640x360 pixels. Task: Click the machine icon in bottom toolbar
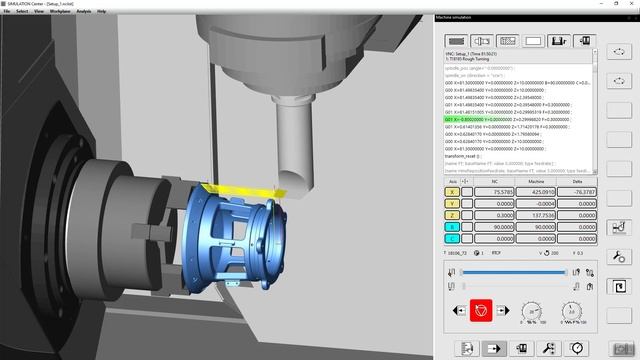tap(522, 348)
